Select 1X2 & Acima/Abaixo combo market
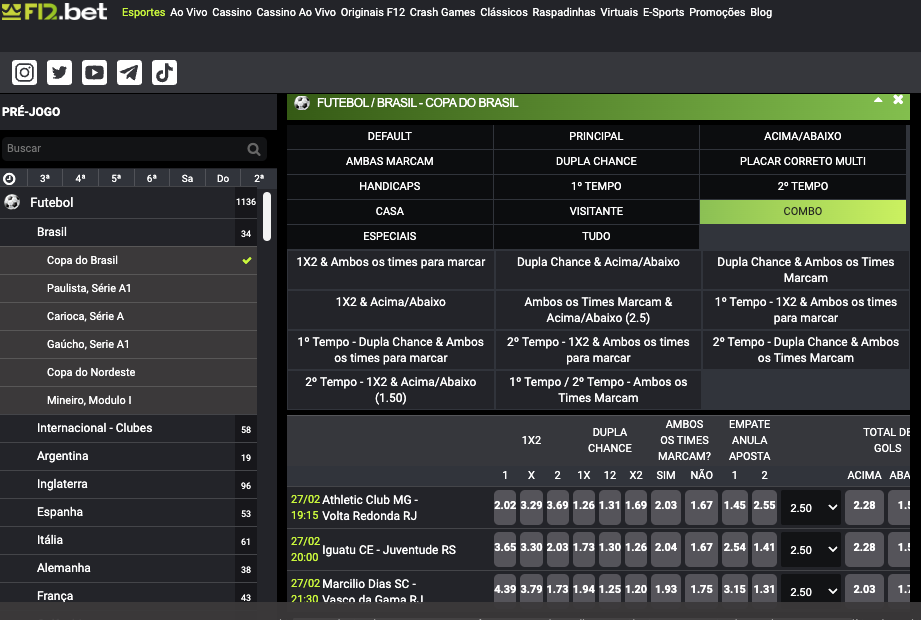The width and height of the screenshot is (921, 620). [390, 302]
